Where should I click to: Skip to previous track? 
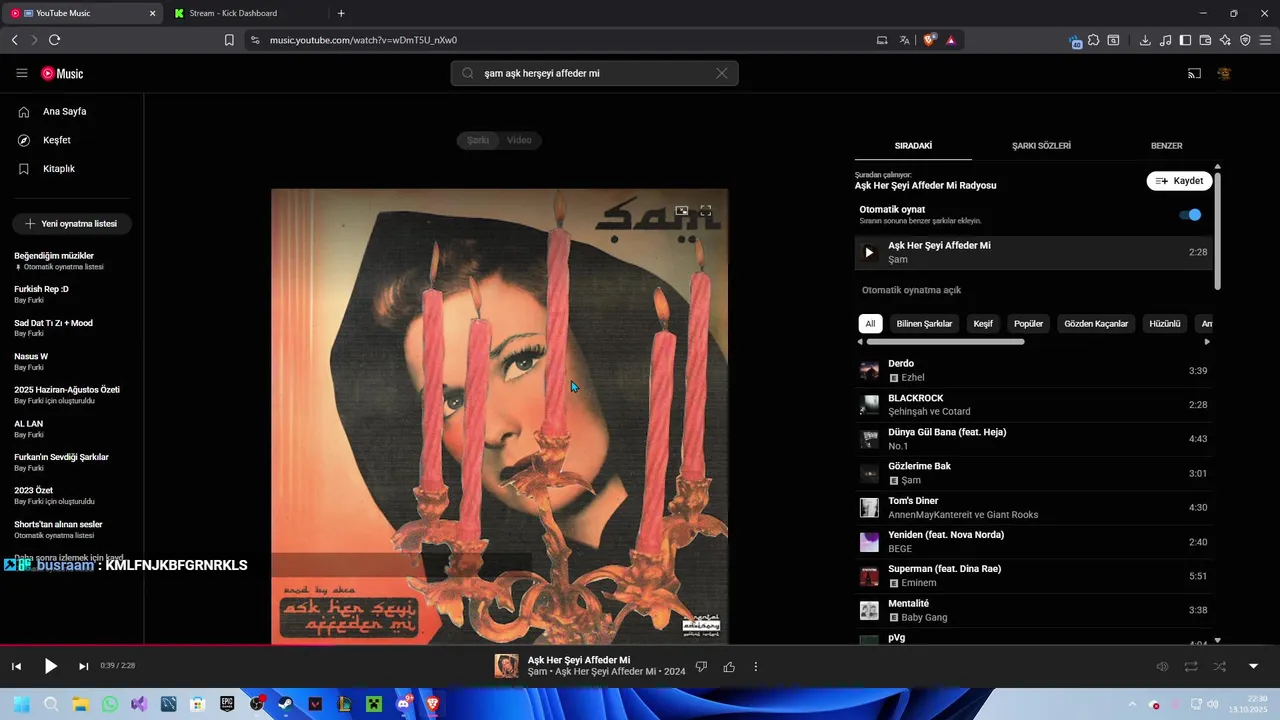[x=16, y=666]
